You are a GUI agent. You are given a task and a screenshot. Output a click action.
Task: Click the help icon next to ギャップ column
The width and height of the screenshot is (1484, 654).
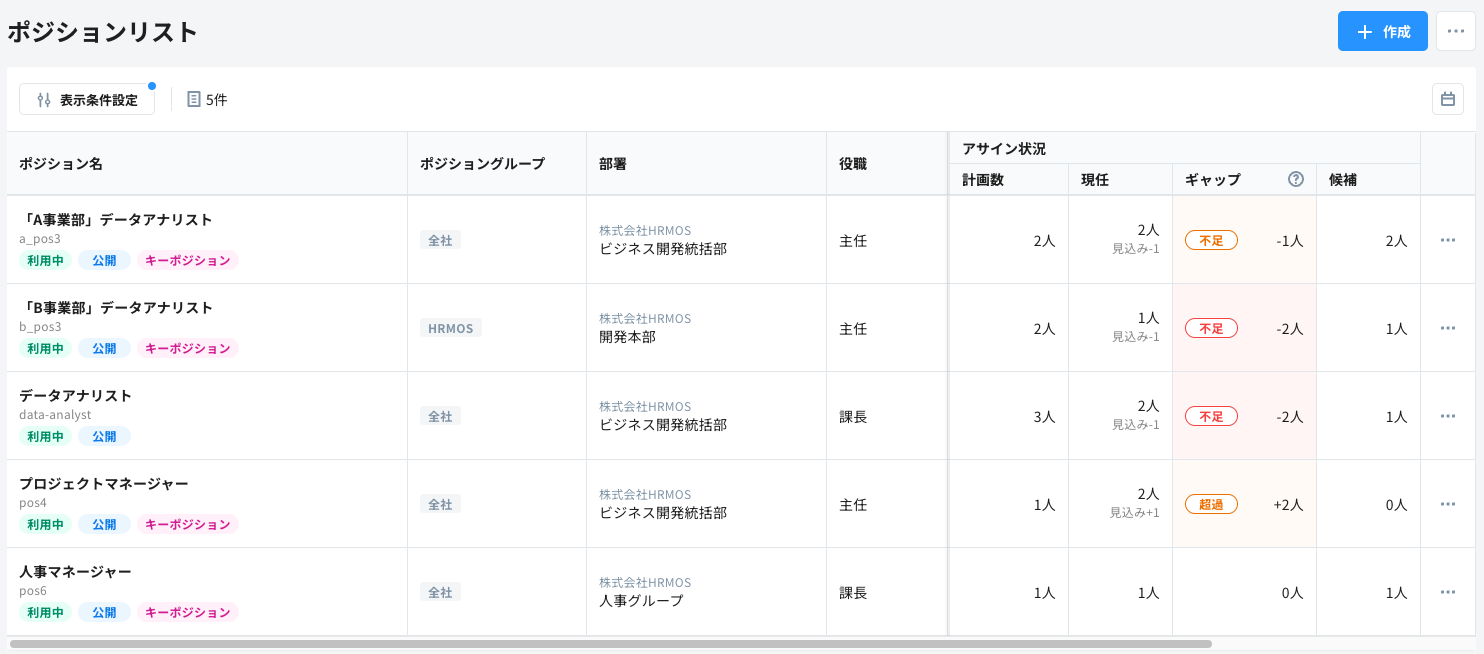(1295, 179)
